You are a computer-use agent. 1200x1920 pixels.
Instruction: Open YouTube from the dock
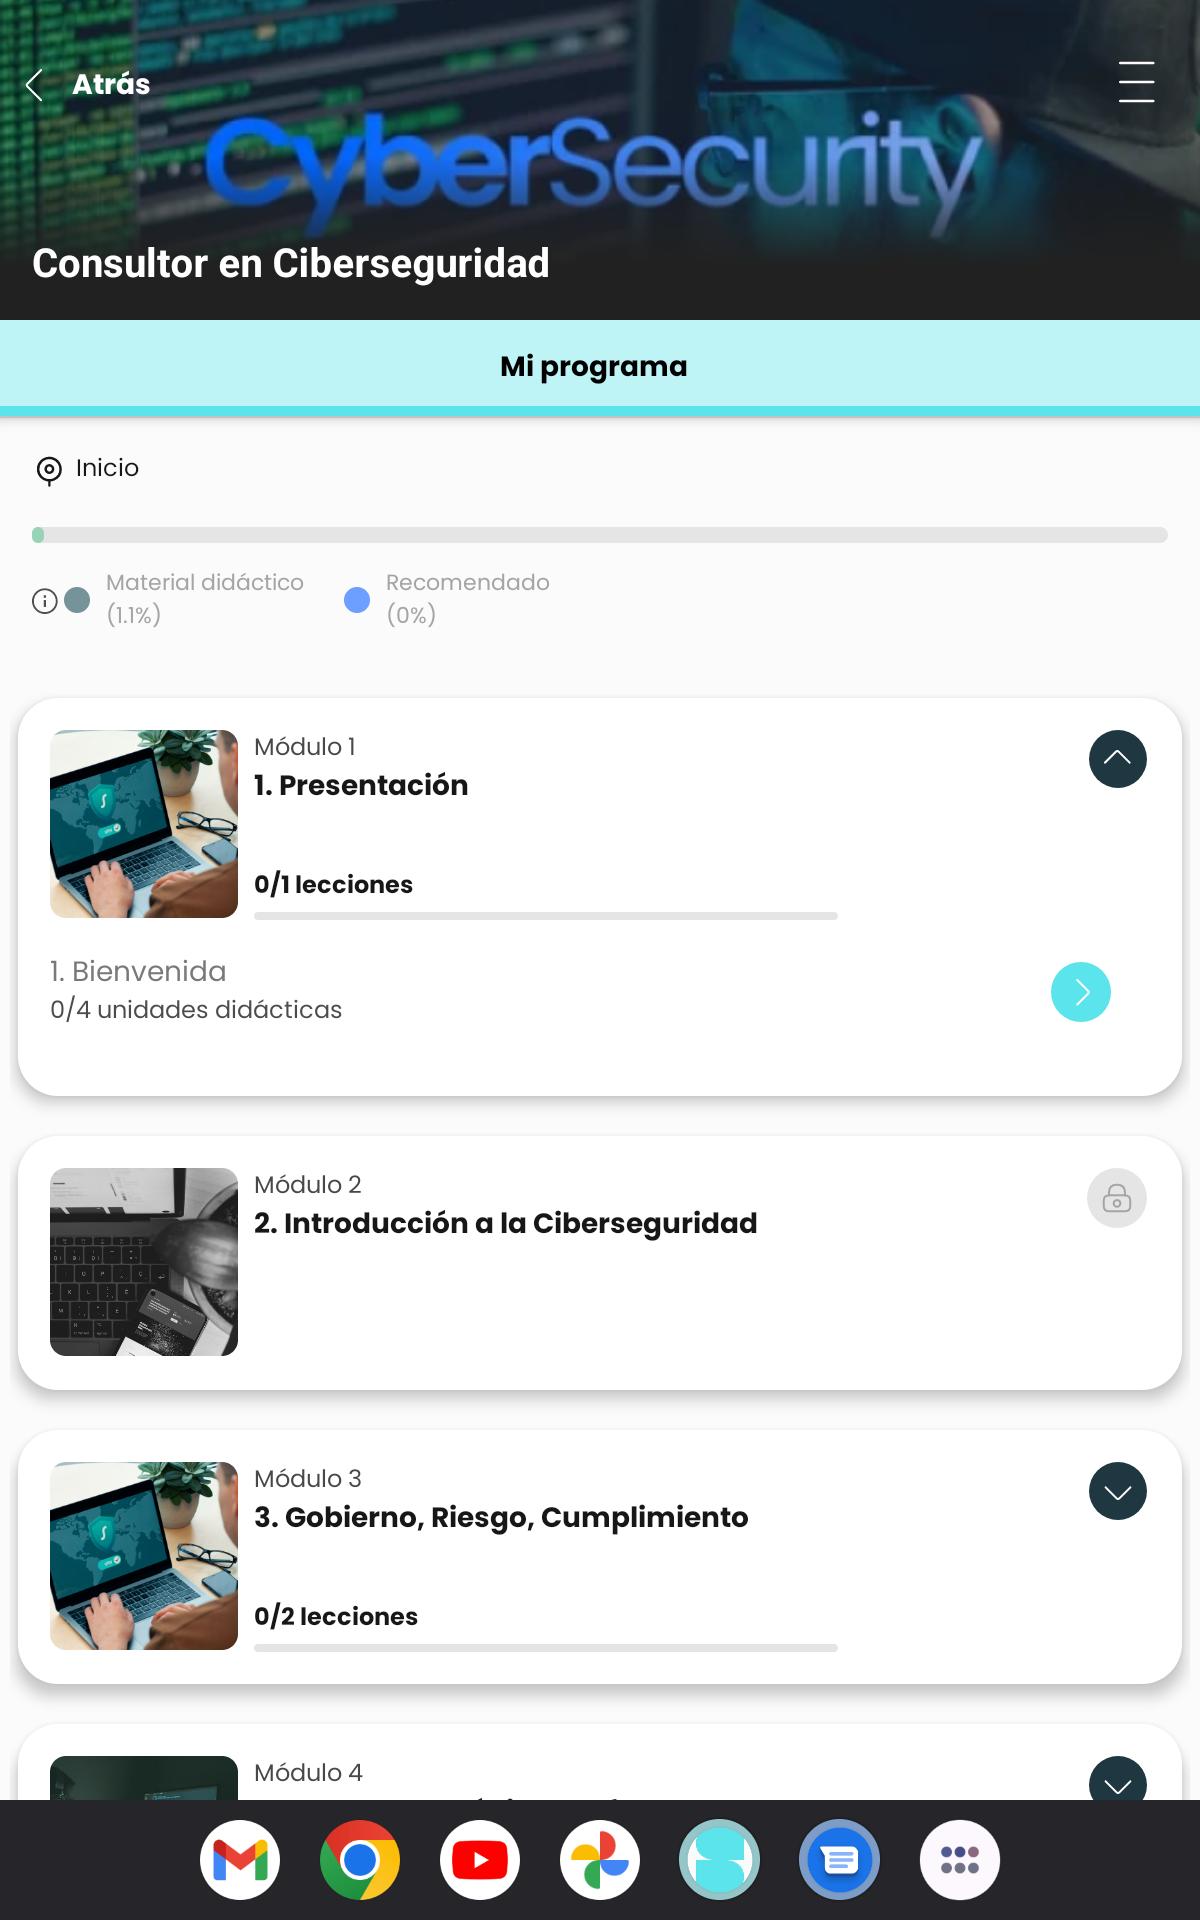480,1860
